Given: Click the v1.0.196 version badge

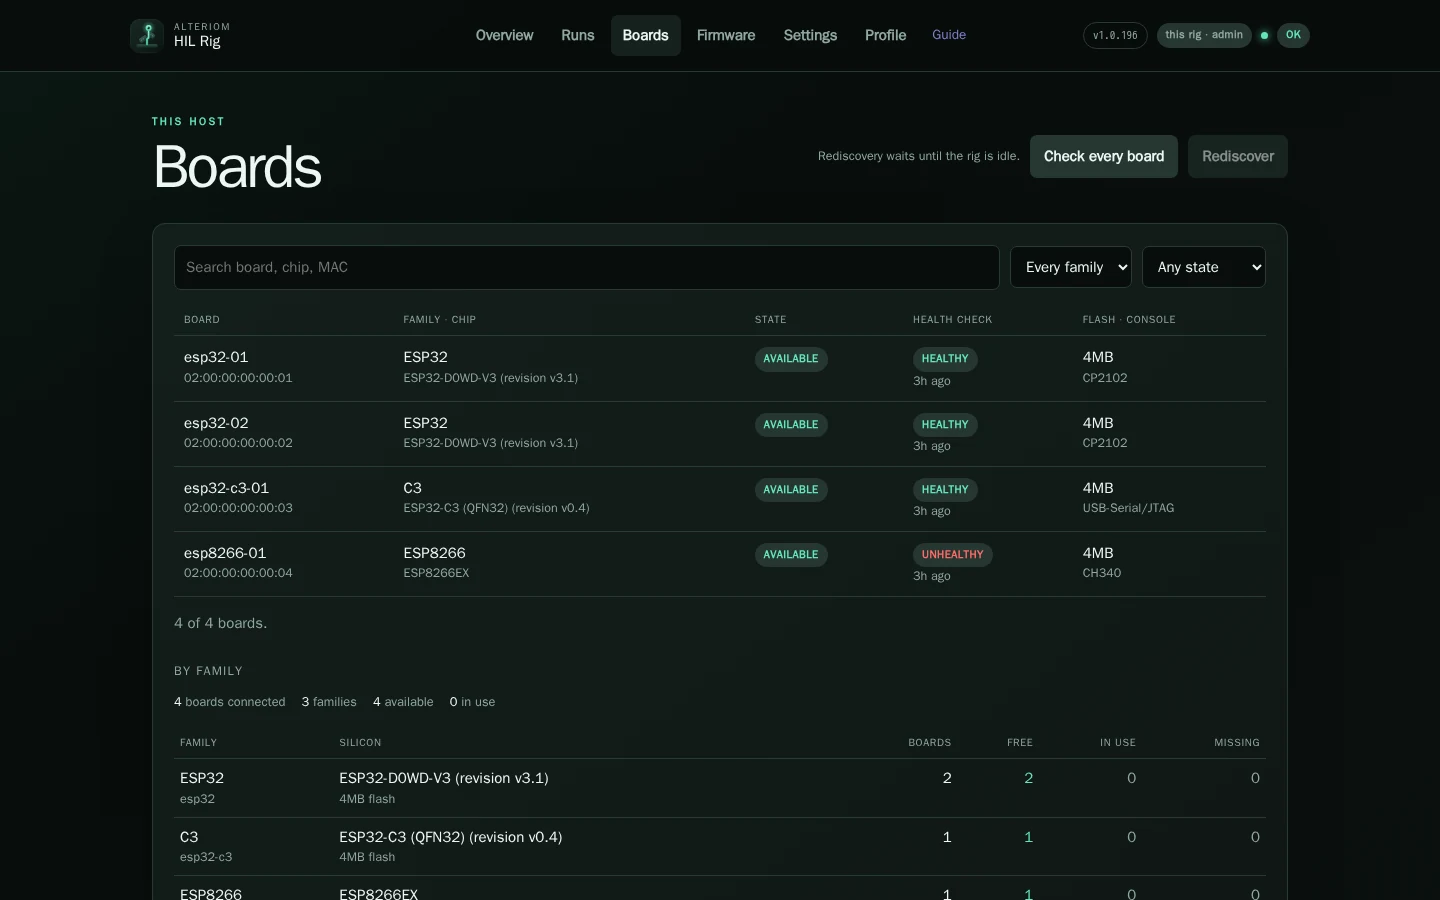Looking at the screenshot, I should pyautogui.click(x=1115, y=35).
